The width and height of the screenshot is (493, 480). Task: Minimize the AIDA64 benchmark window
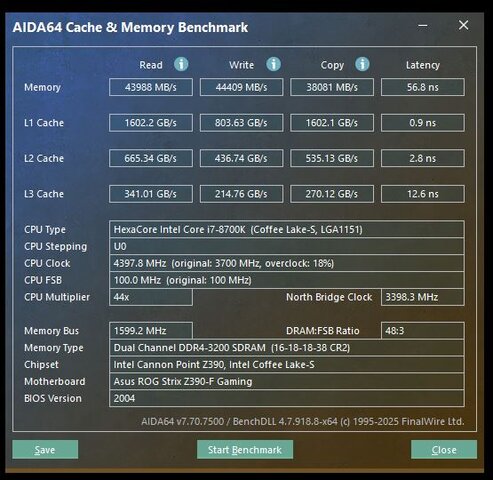point(423,26)
